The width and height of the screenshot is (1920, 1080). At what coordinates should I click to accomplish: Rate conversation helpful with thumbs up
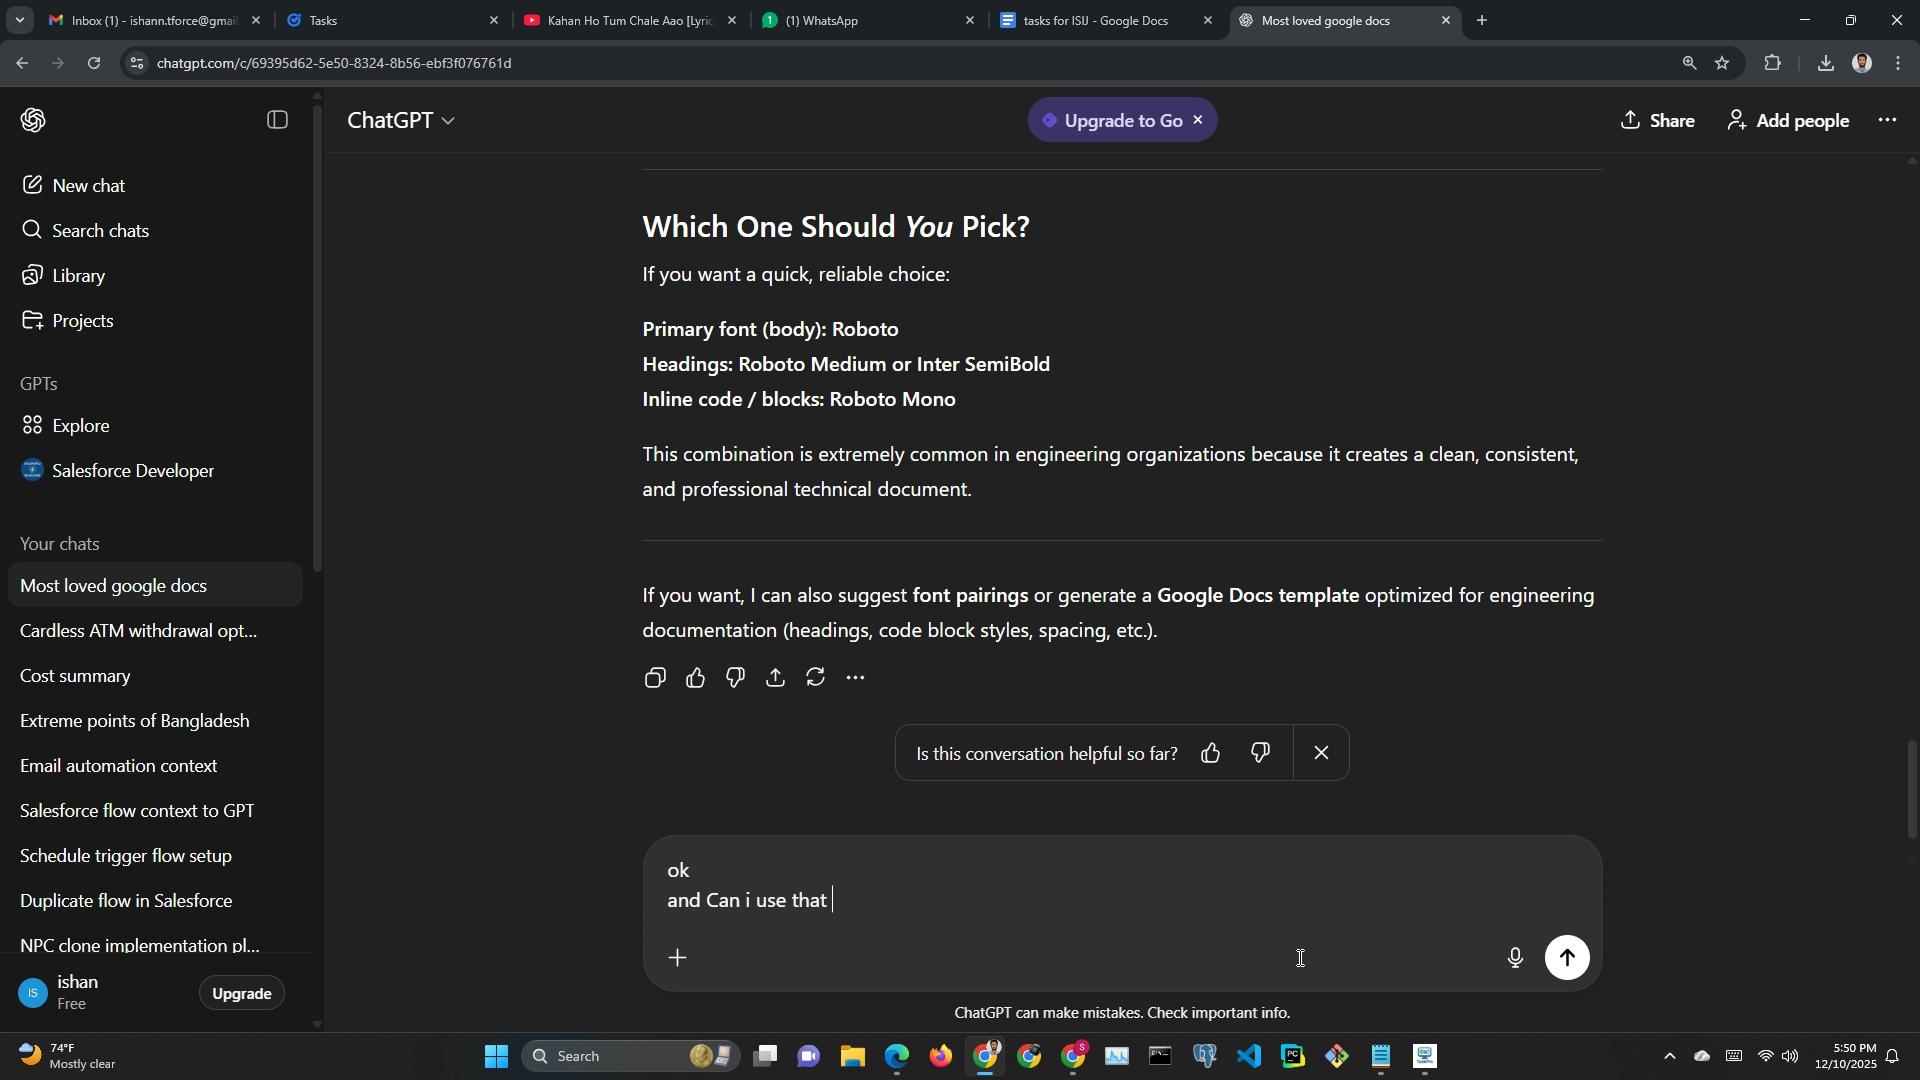pyautogui.click(x=1211, y=753)
